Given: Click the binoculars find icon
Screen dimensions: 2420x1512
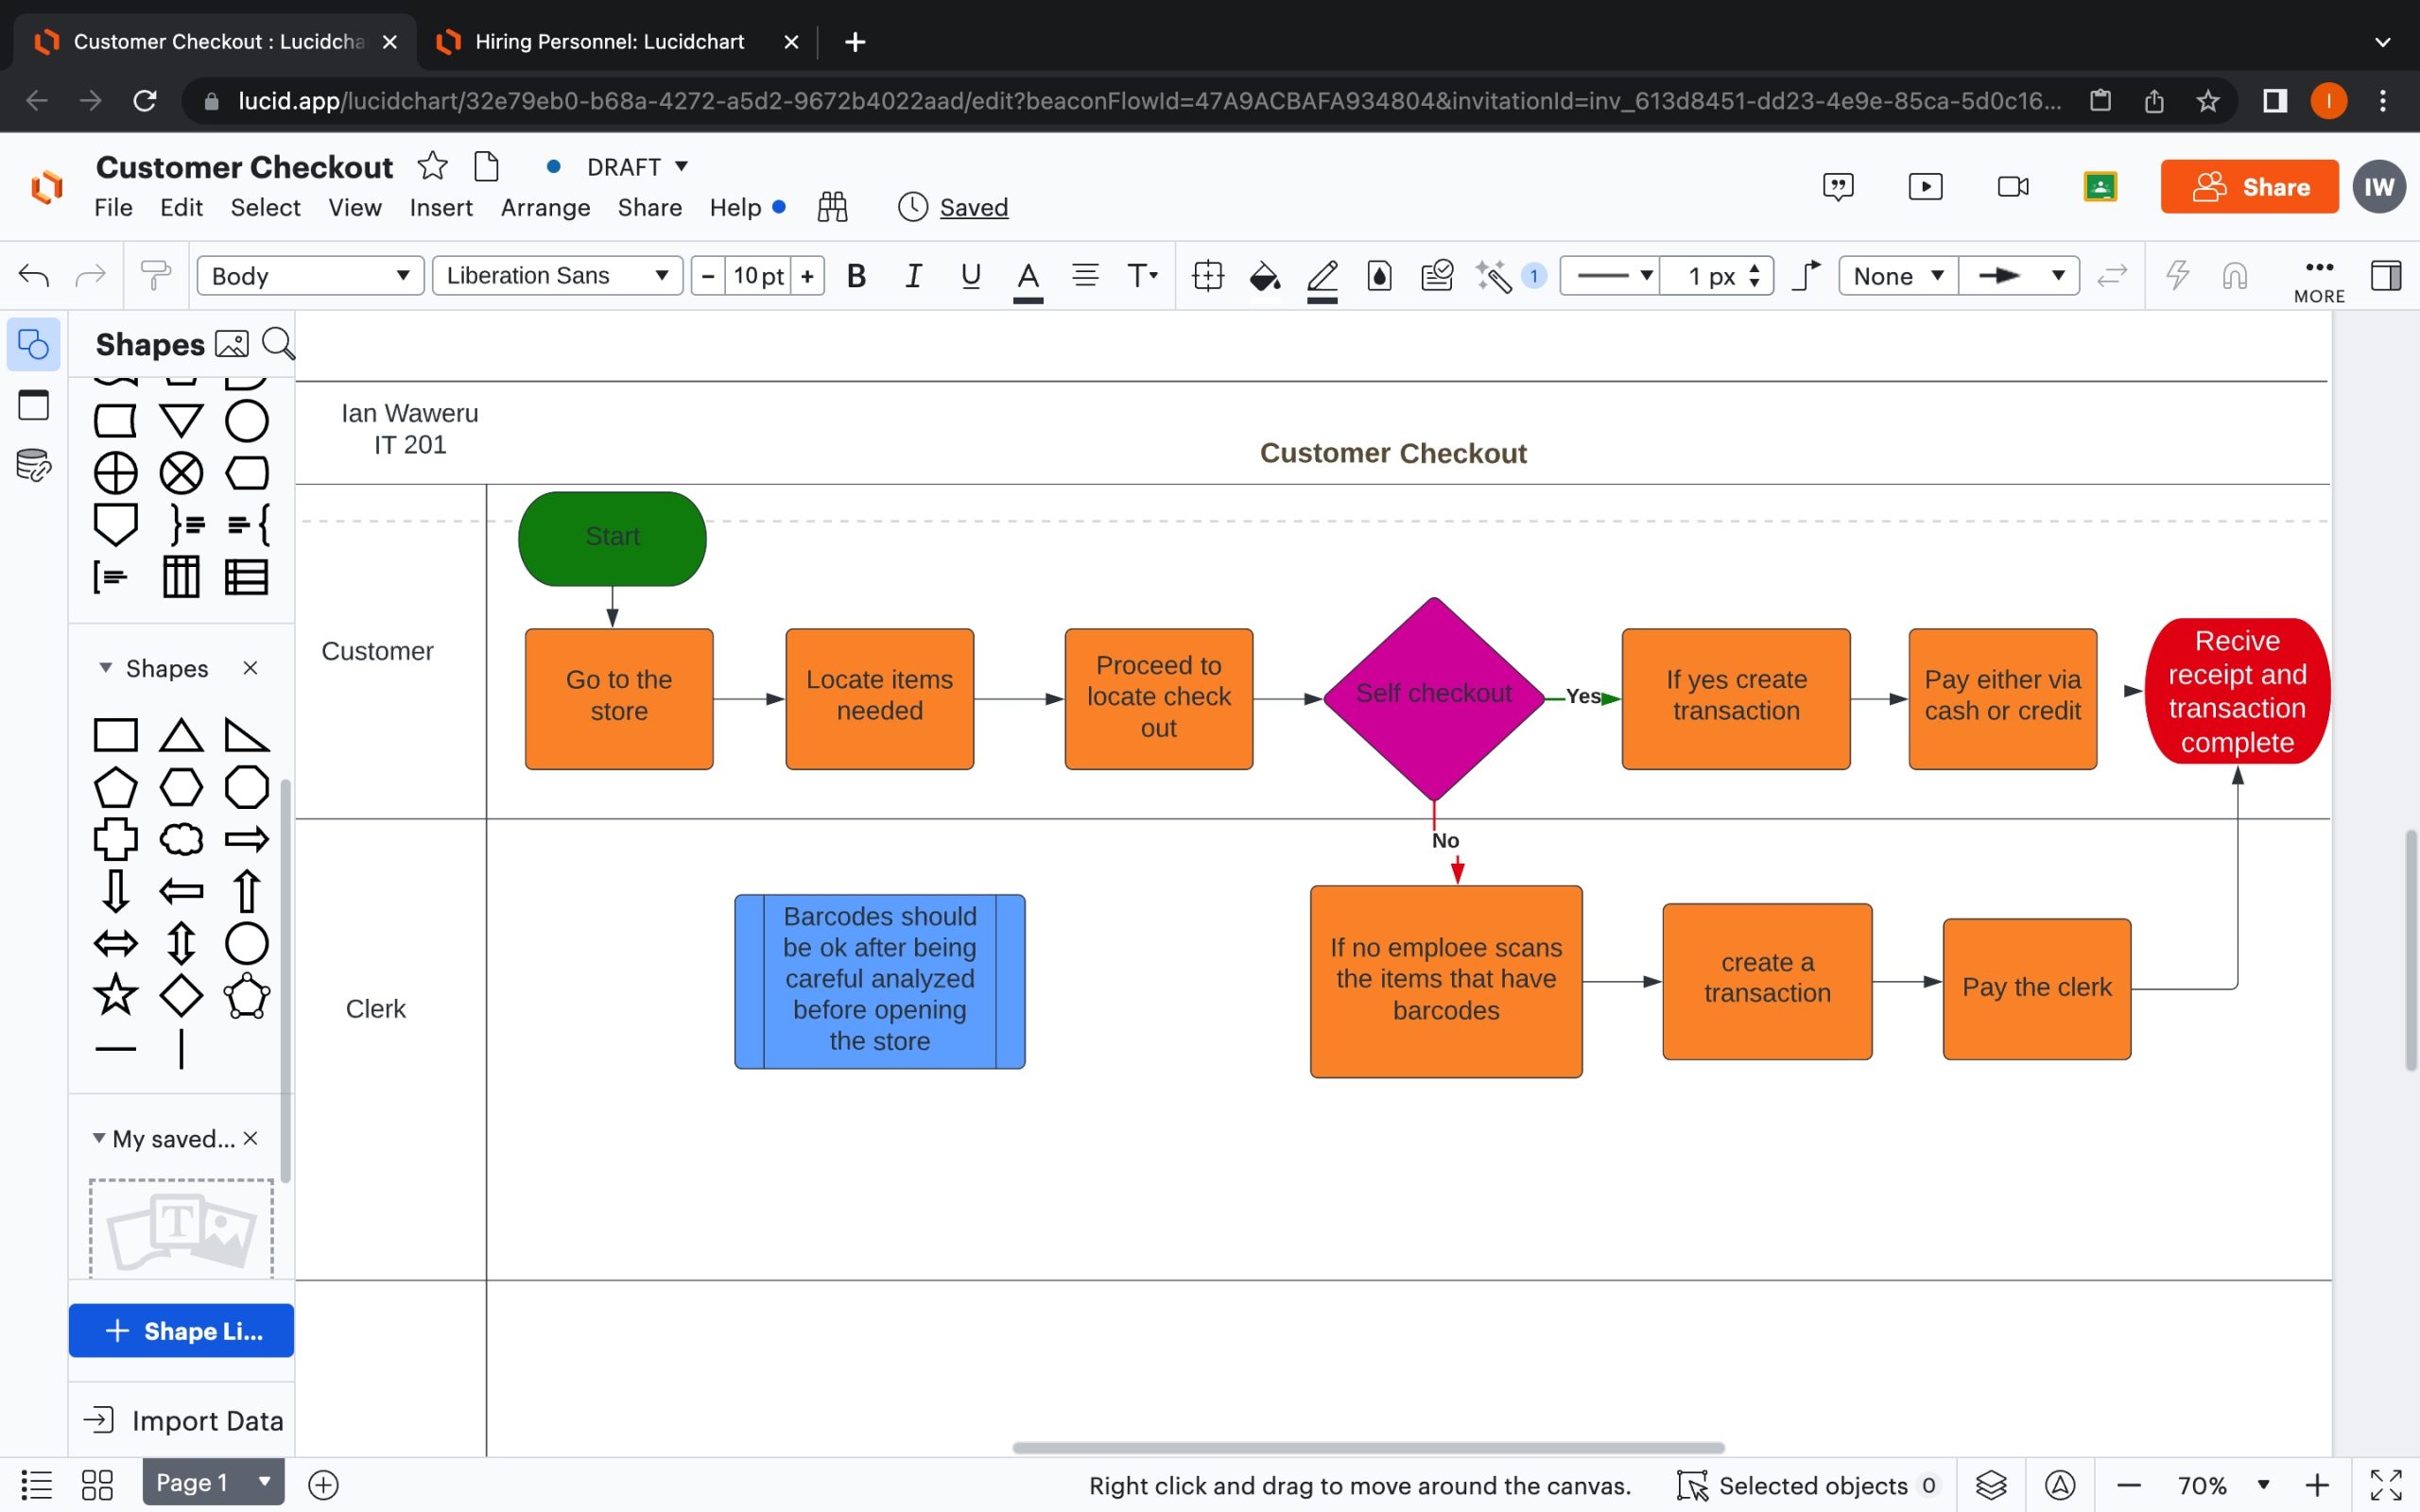Looking at the screenshot, I should 832,207.
